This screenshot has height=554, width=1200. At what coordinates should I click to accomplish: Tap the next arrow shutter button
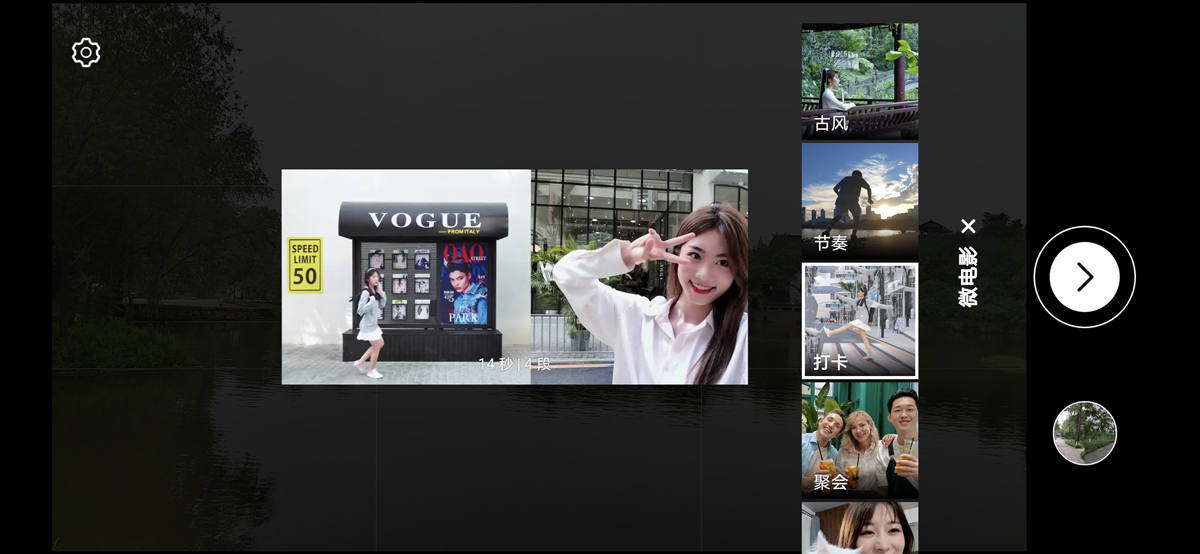(x=1084, y=277)
